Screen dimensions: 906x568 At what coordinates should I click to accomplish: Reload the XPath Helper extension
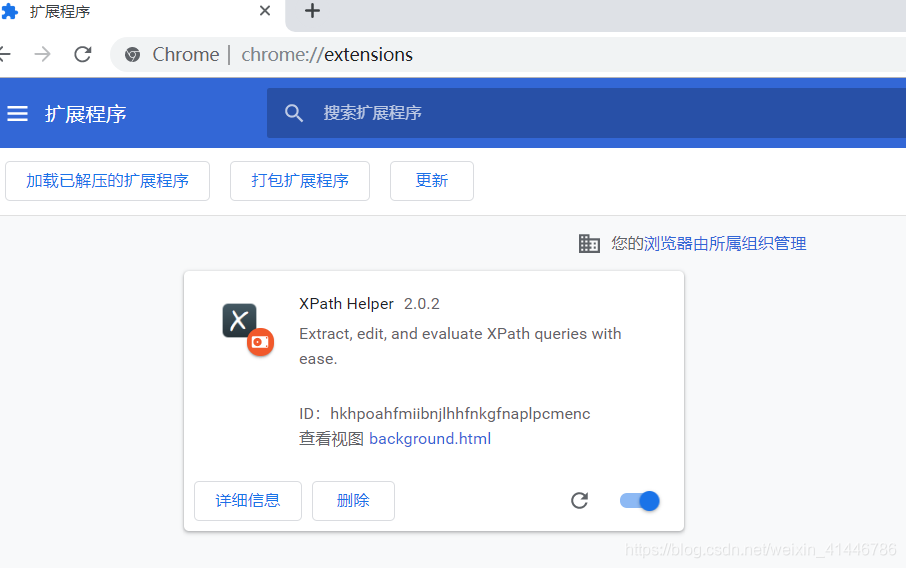tap(579, 500)
